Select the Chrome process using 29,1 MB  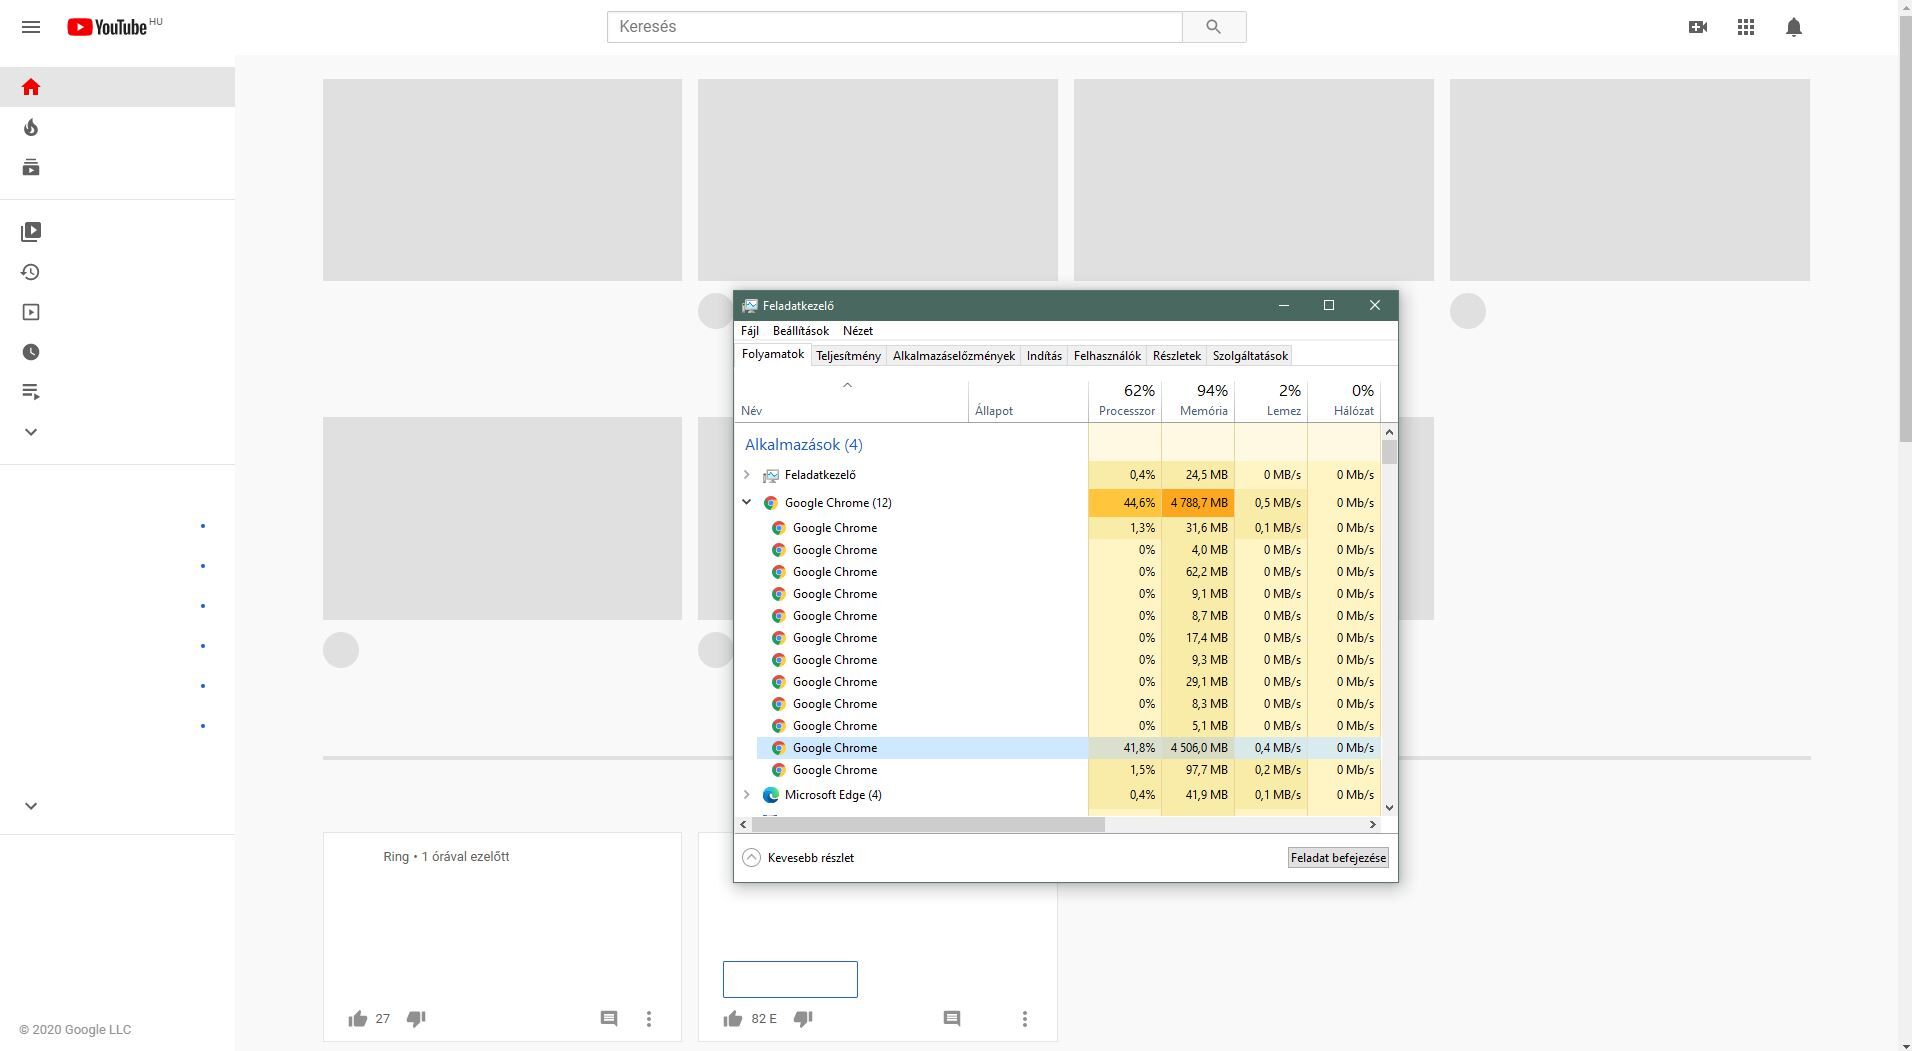pyautogui.click(x=1068, y=682)
